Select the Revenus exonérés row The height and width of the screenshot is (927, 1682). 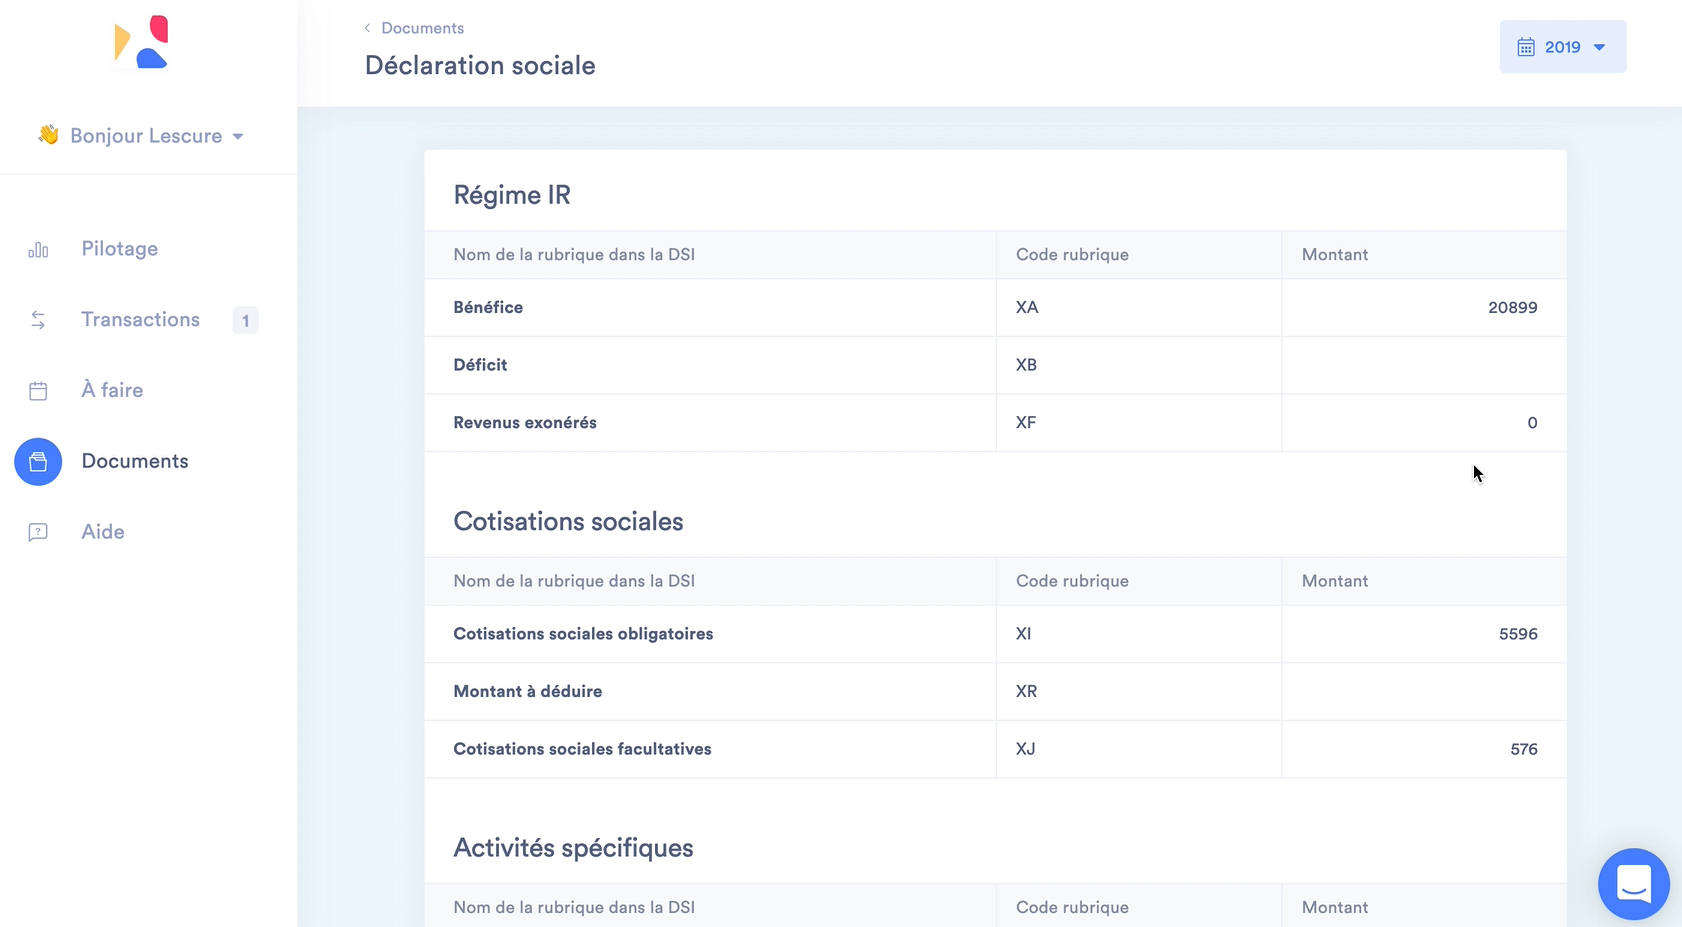pos(525,423)
